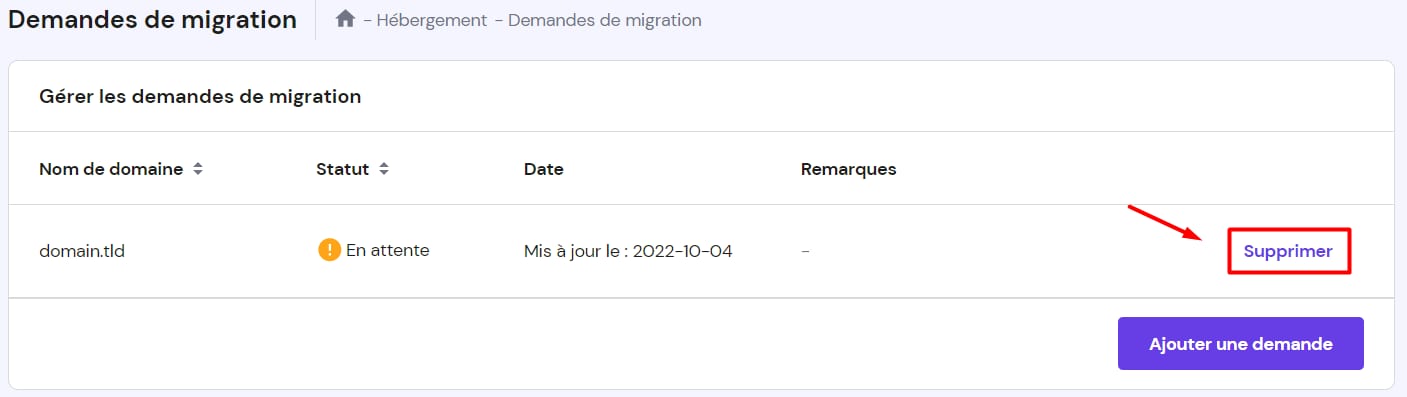Delete the domain.tld migration request
1407x397 pixels.
tap(1288, 251)
